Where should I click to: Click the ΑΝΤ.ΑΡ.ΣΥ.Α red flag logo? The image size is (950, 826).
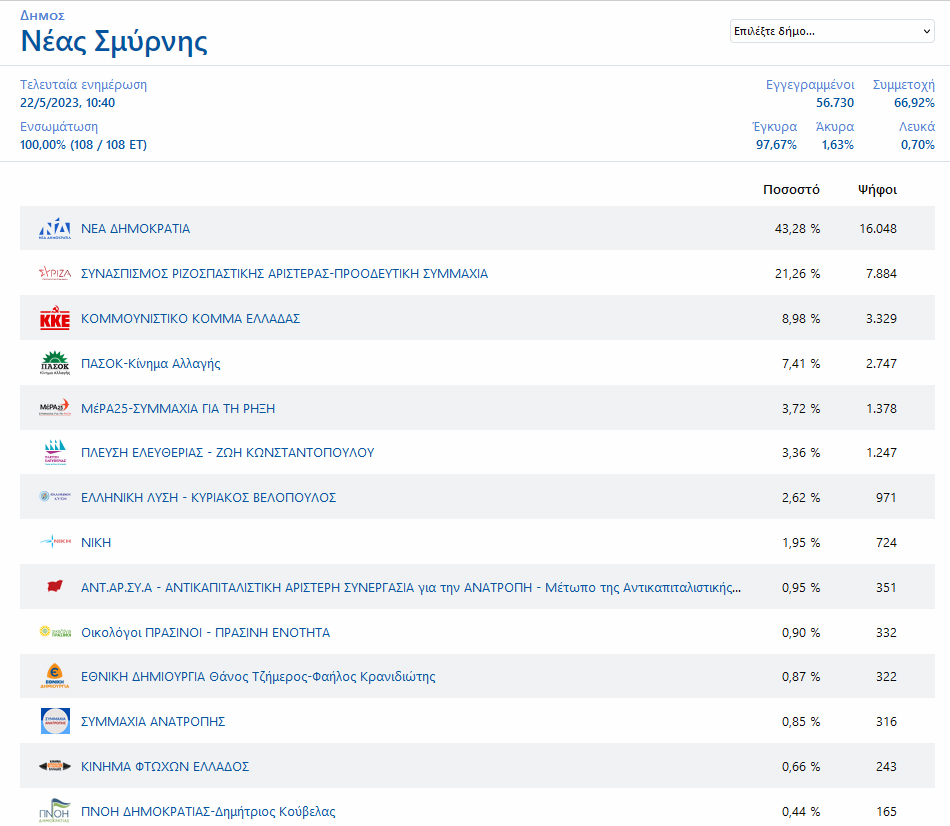click(x=55, y=587)
